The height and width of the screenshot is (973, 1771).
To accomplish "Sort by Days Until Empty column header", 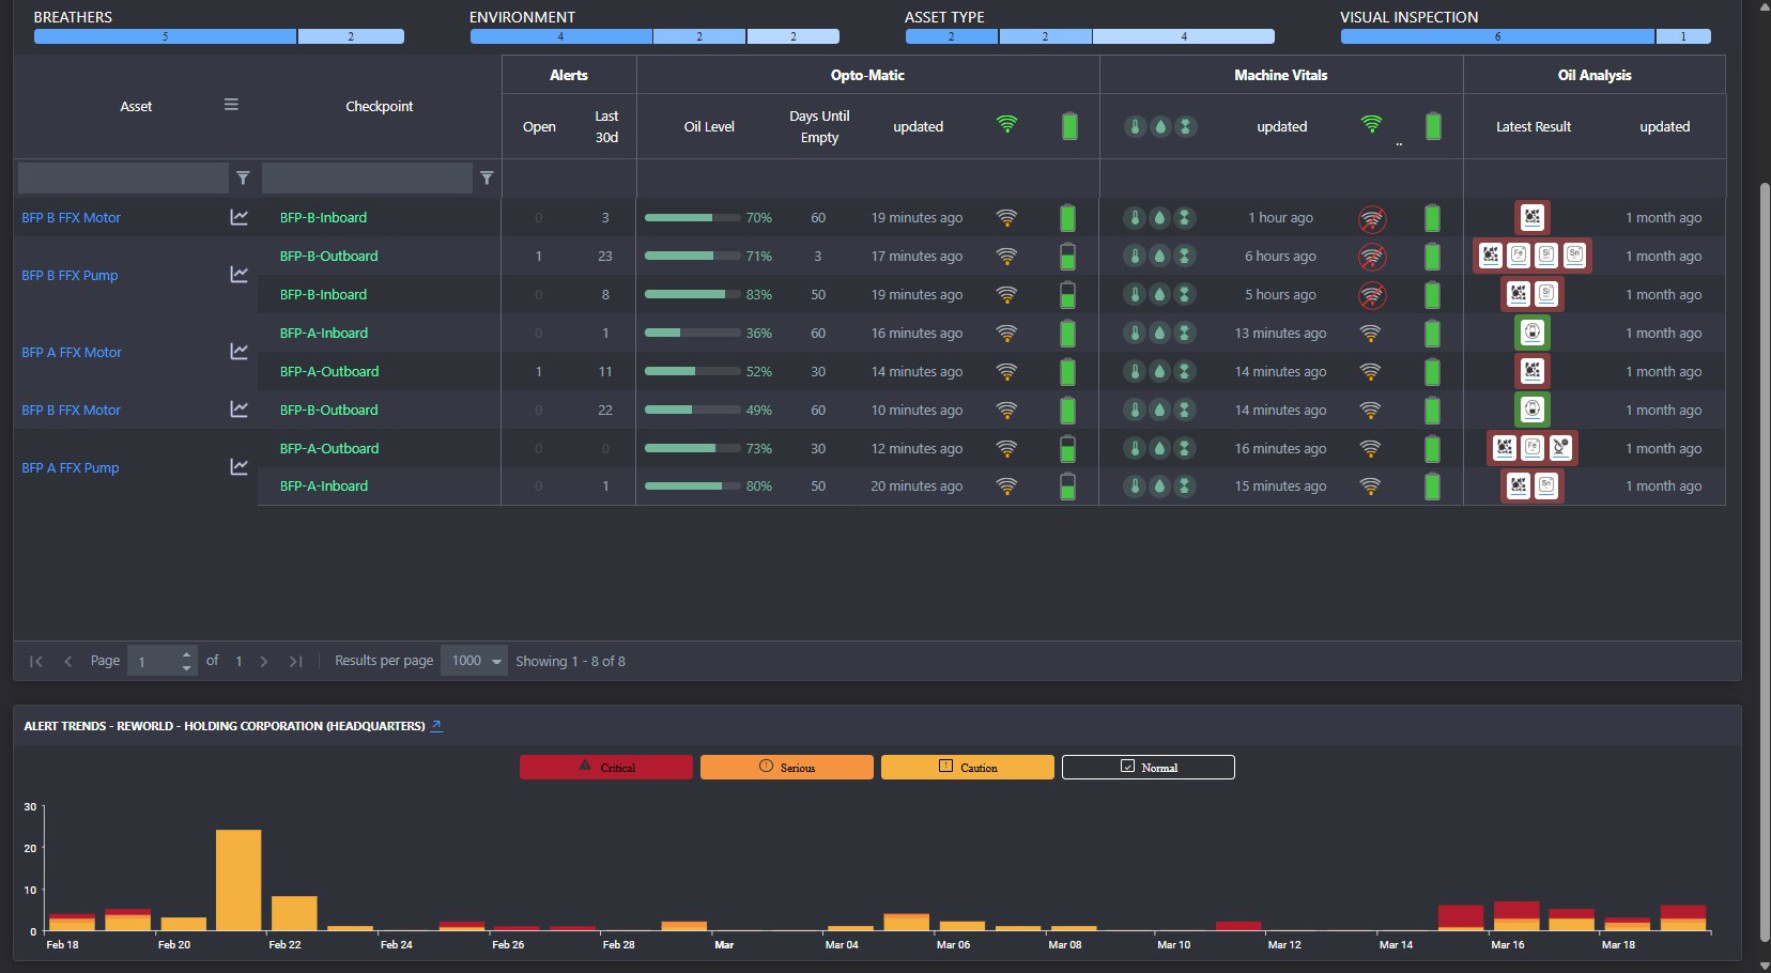I will pyautogui.click(x=819, y=127).
